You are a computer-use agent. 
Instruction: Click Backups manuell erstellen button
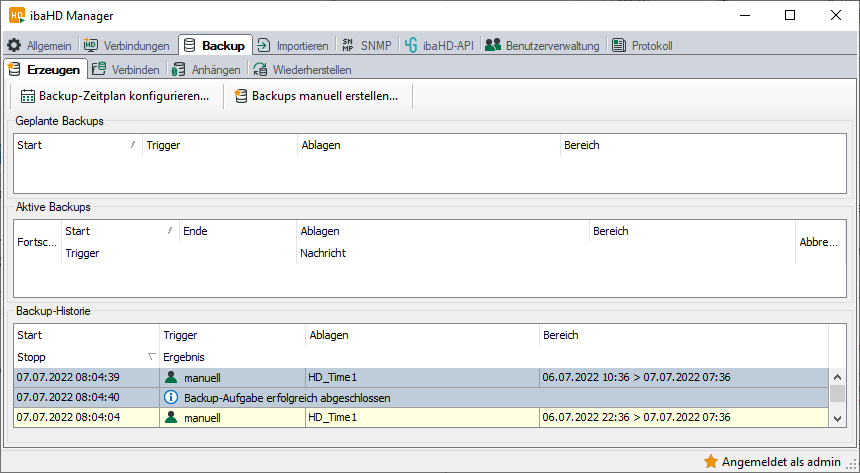[316, 97]
